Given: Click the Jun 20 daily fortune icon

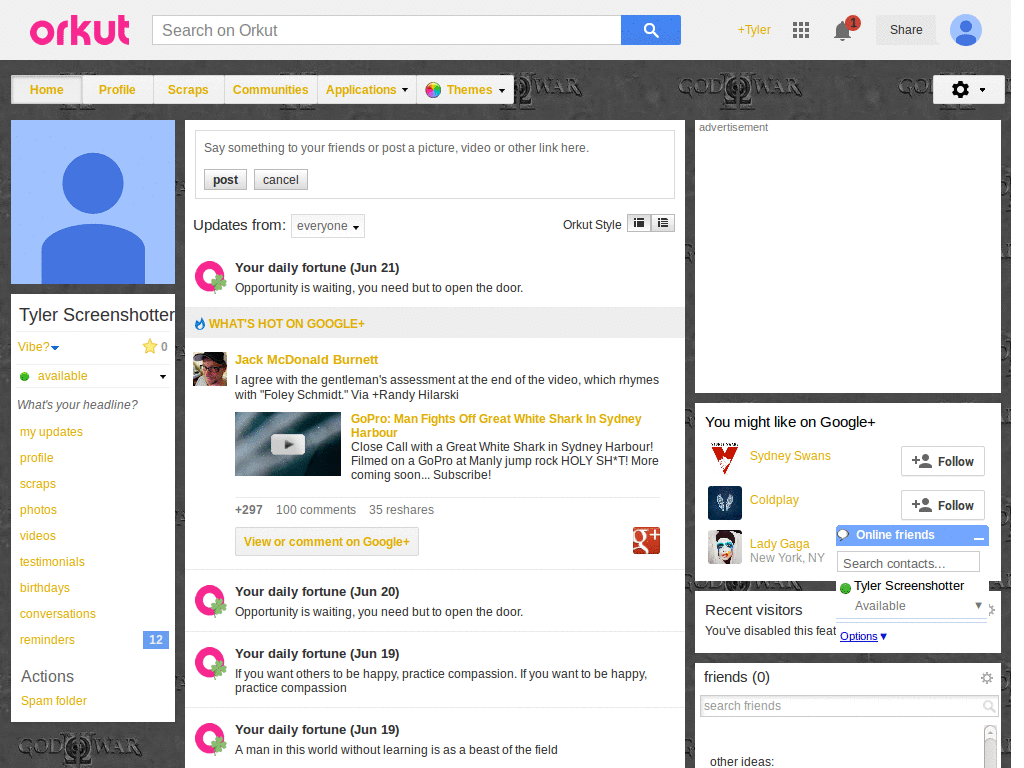Looking at the screenshot, I should click(x=210, y=601).
